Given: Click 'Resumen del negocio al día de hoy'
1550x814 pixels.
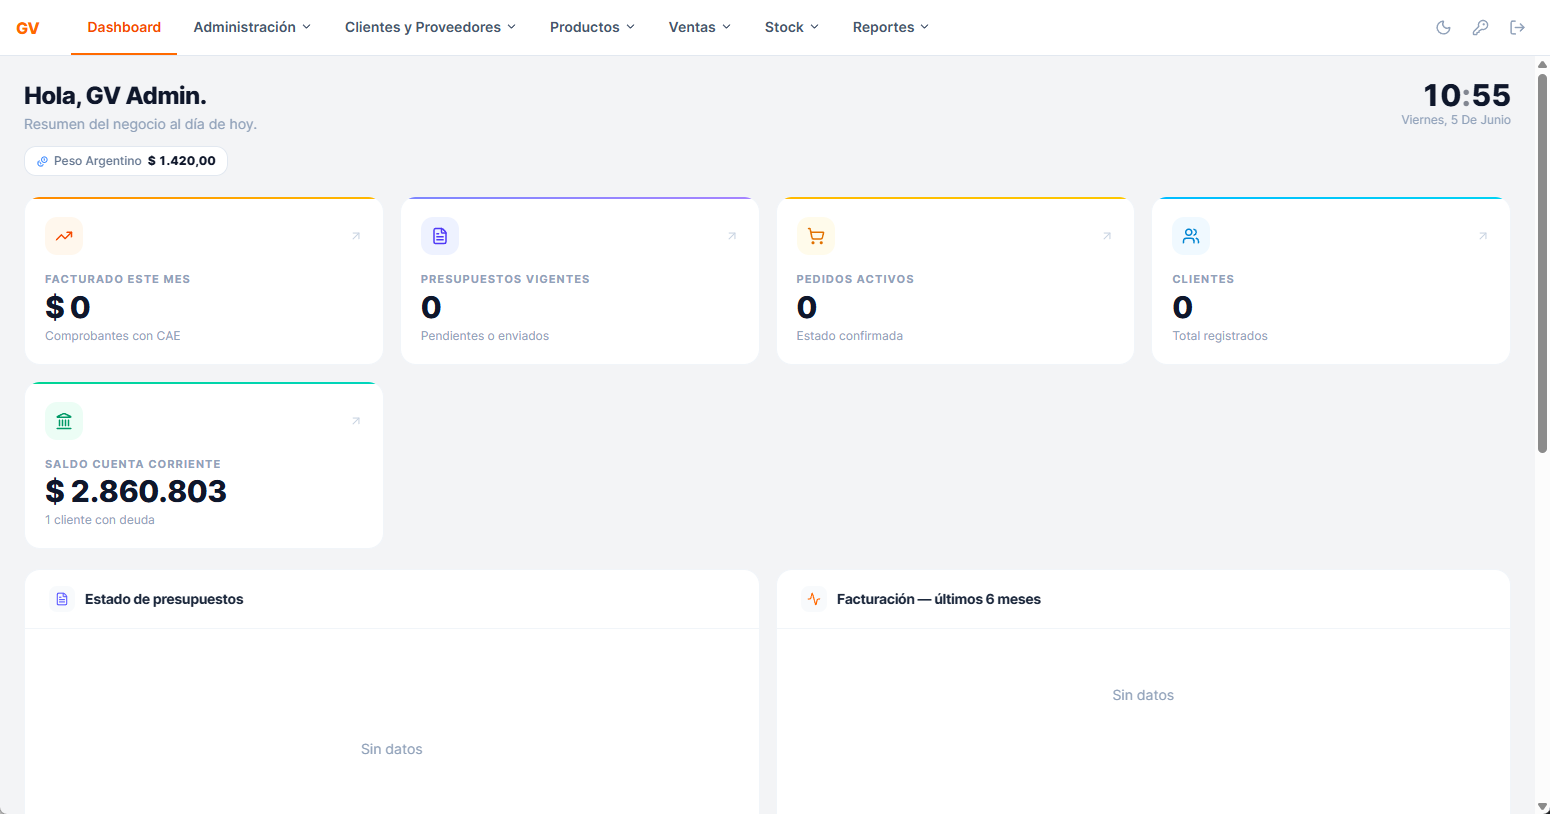Looking at the screenshot, I should (140, 124).
